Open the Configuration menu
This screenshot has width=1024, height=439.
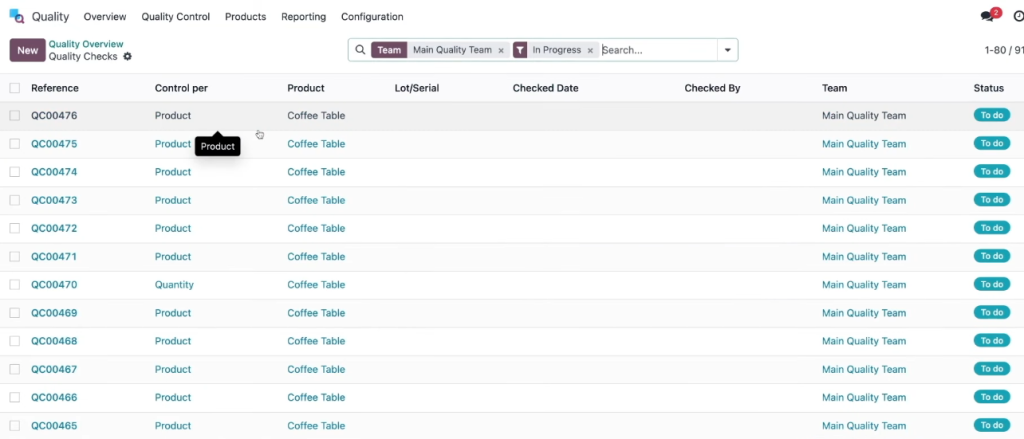[372, 17]
